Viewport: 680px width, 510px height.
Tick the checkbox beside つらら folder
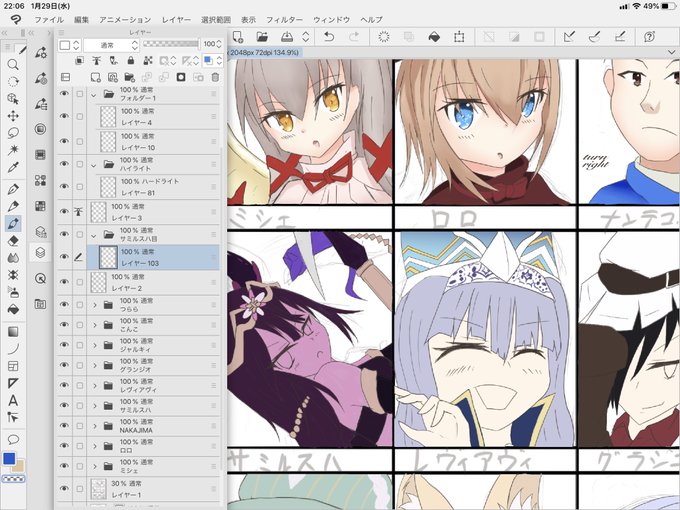coord(79,305)
